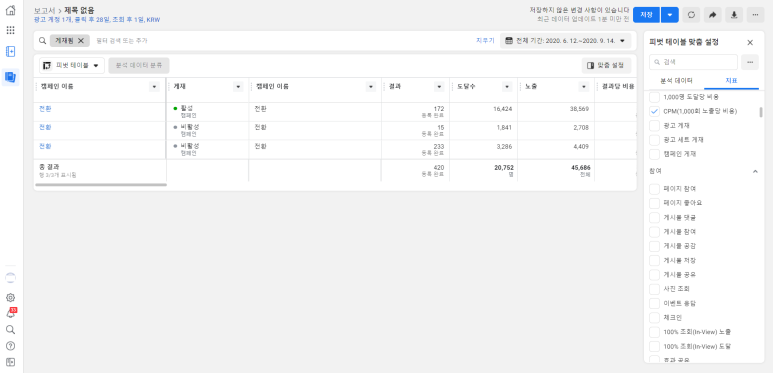Click the share report arrow icon

(x=712, y=15)
